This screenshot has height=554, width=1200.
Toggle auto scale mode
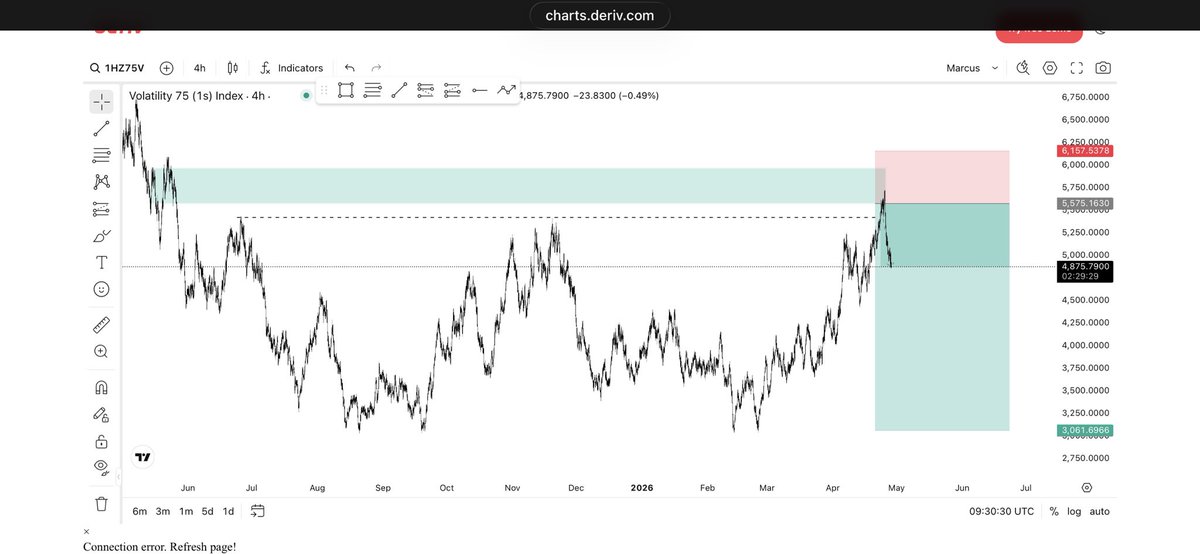[1099, 511]
